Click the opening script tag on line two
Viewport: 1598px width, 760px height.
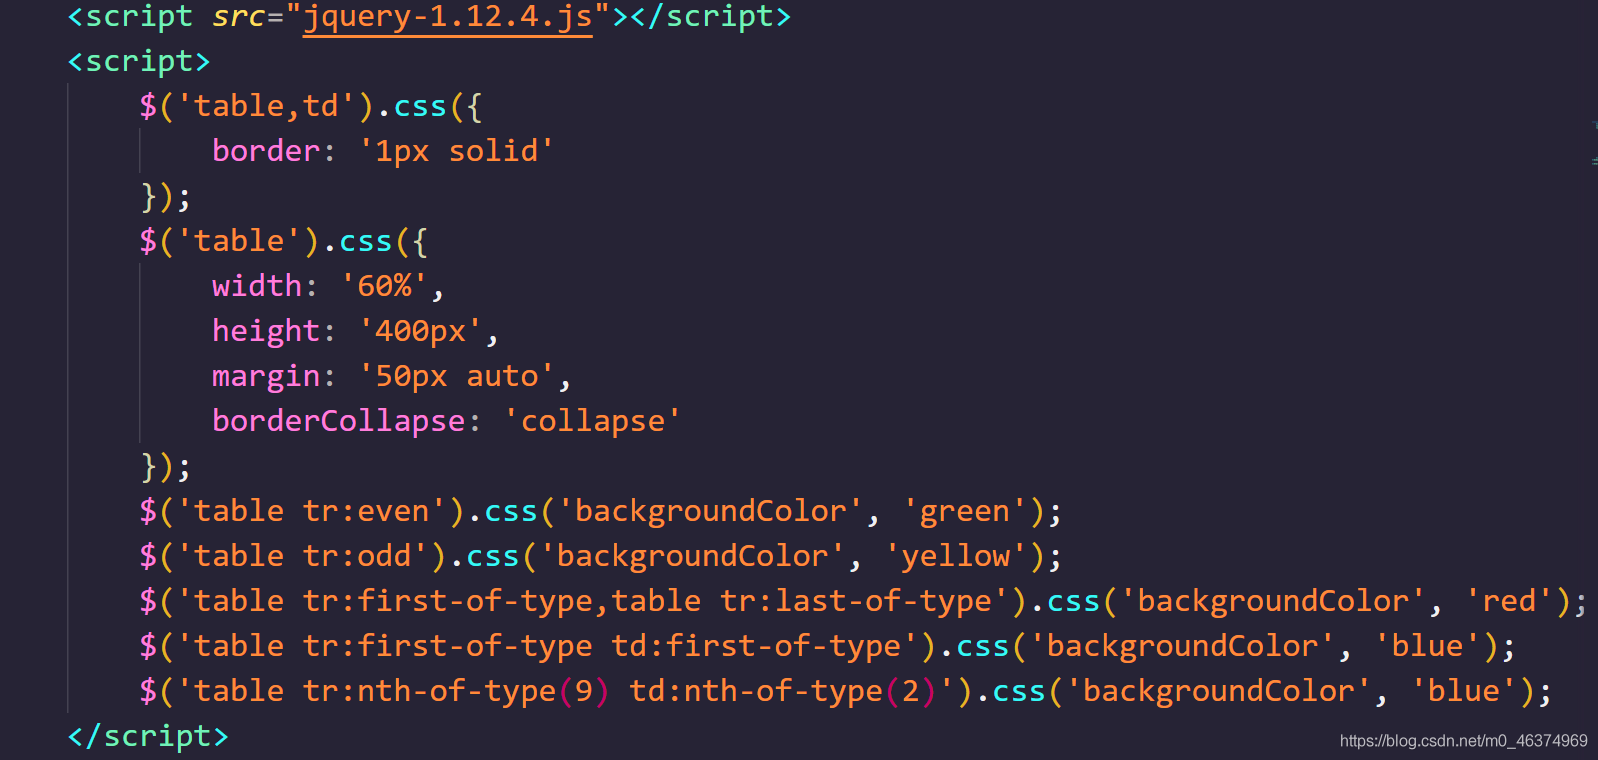[139, 62]
